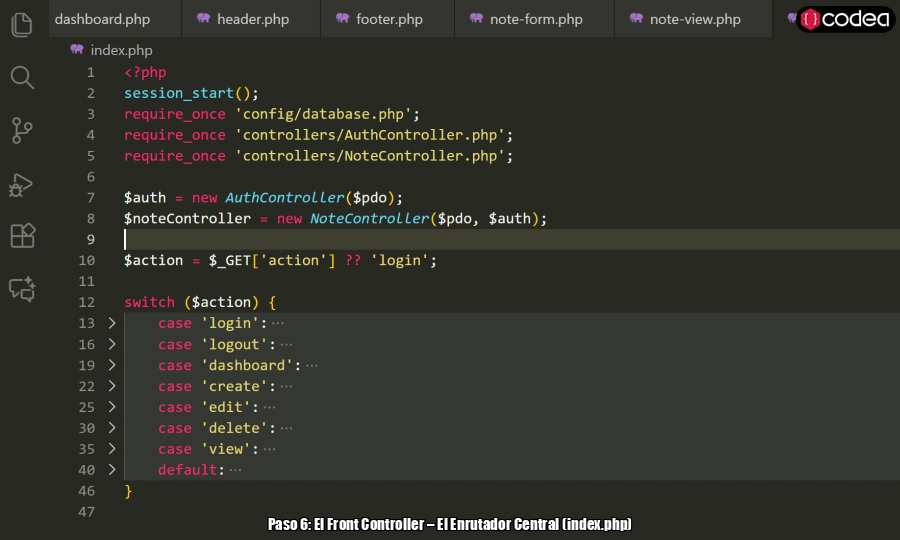This screenshot has width=900, height=540.
Task: Expand the folded case 'view' block
Action: click(112, 449)
